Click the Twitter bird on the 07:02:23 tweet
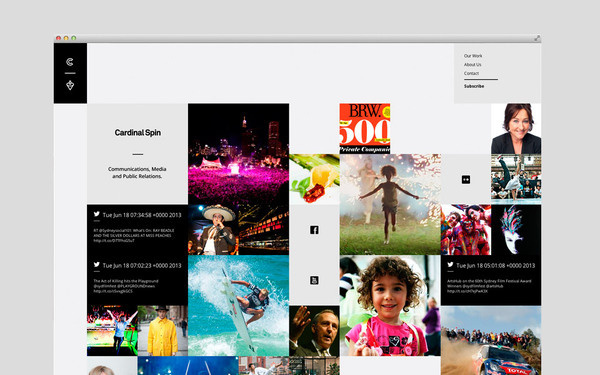Image resolution: width=600 pixels, height=375 pixels. (x=97, y=264)
